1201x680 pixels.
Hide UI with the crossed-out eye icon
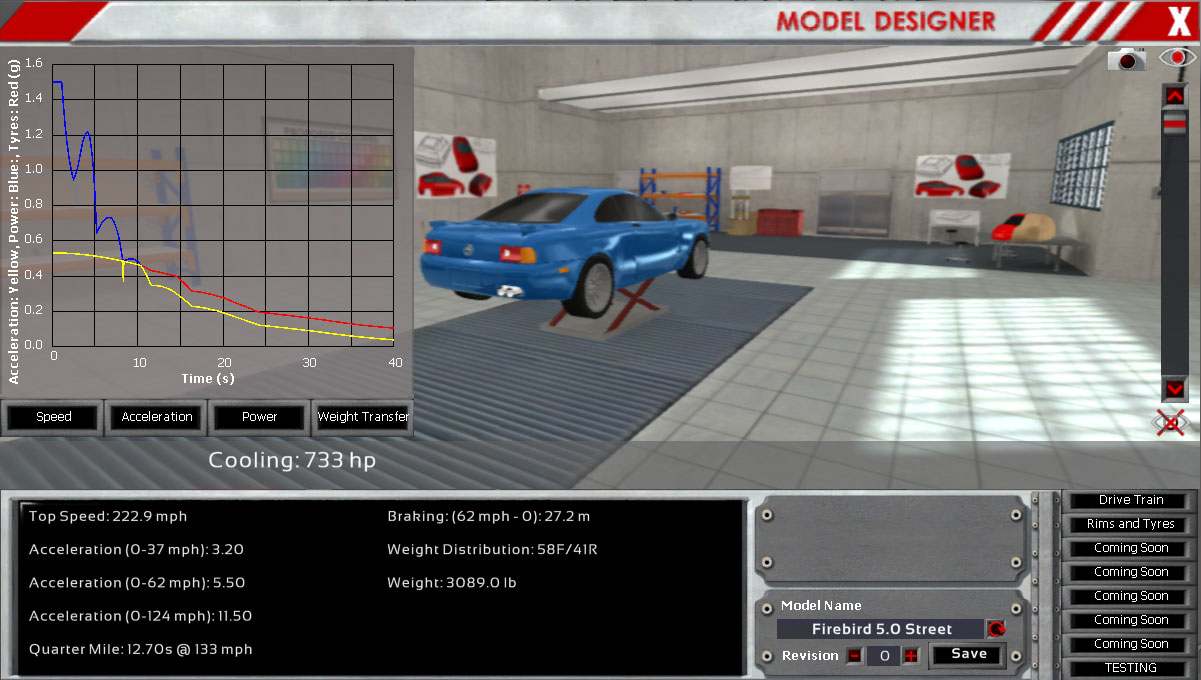[x=1171, y=422]
